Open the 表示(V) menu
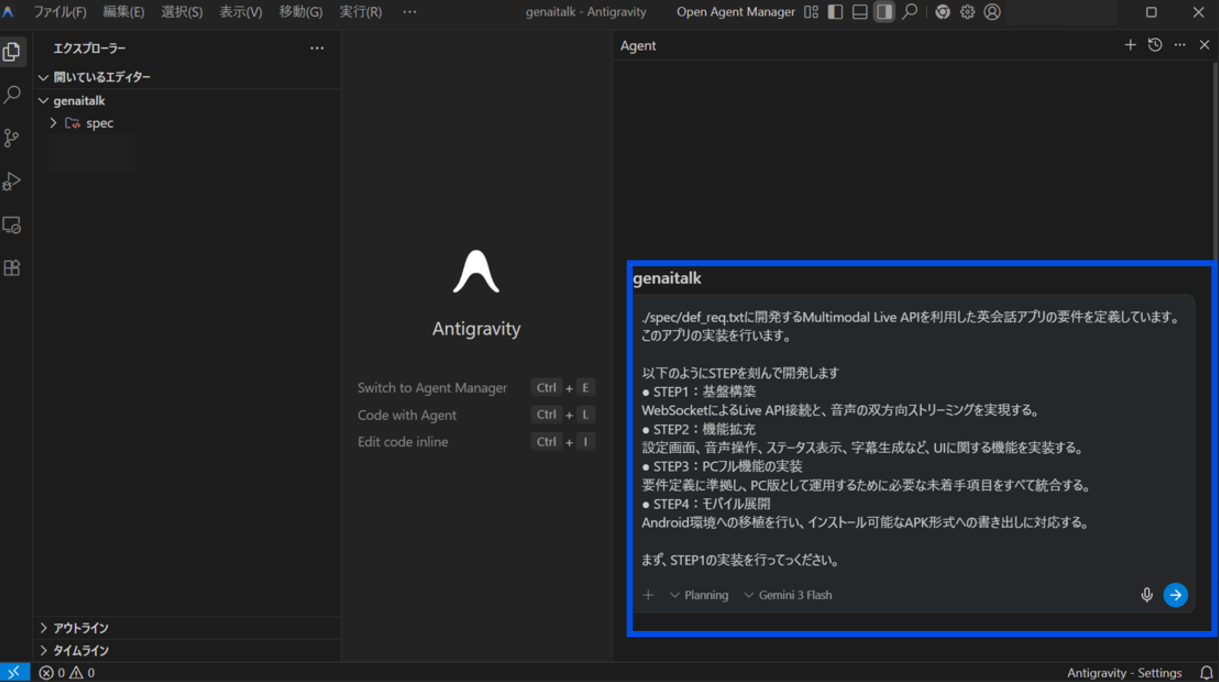Viewport: 1219px width, 682px height. (x=240, y=12)
